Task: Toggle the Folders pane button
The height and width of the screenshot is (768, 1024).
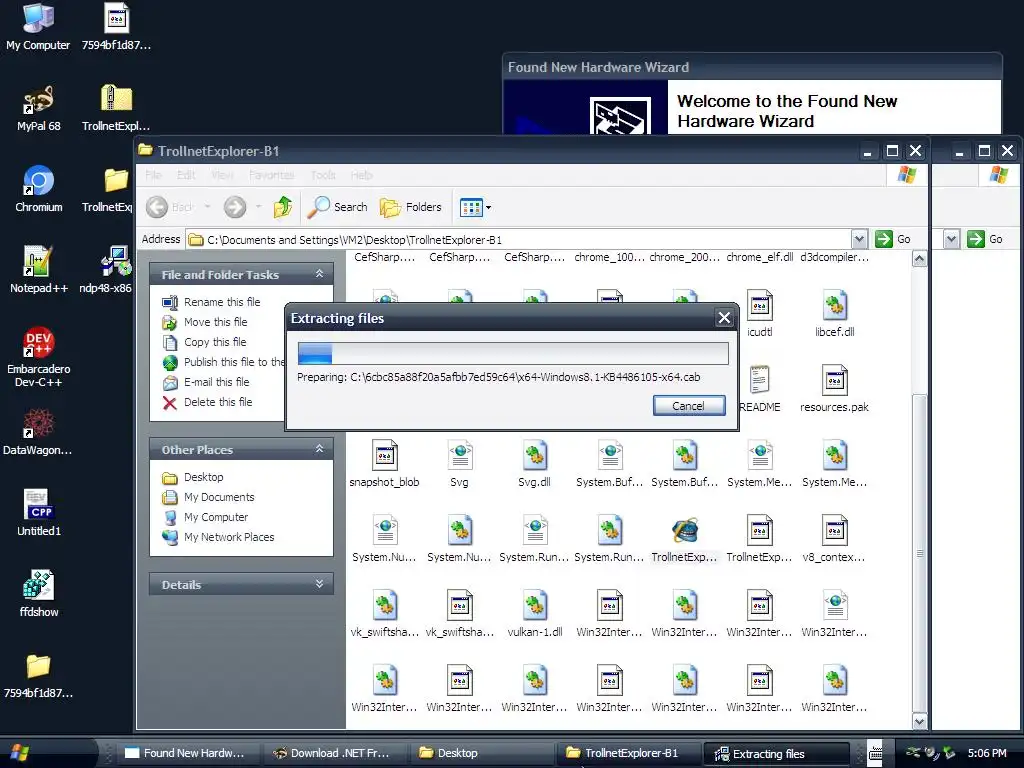Action: click(411, 207)
